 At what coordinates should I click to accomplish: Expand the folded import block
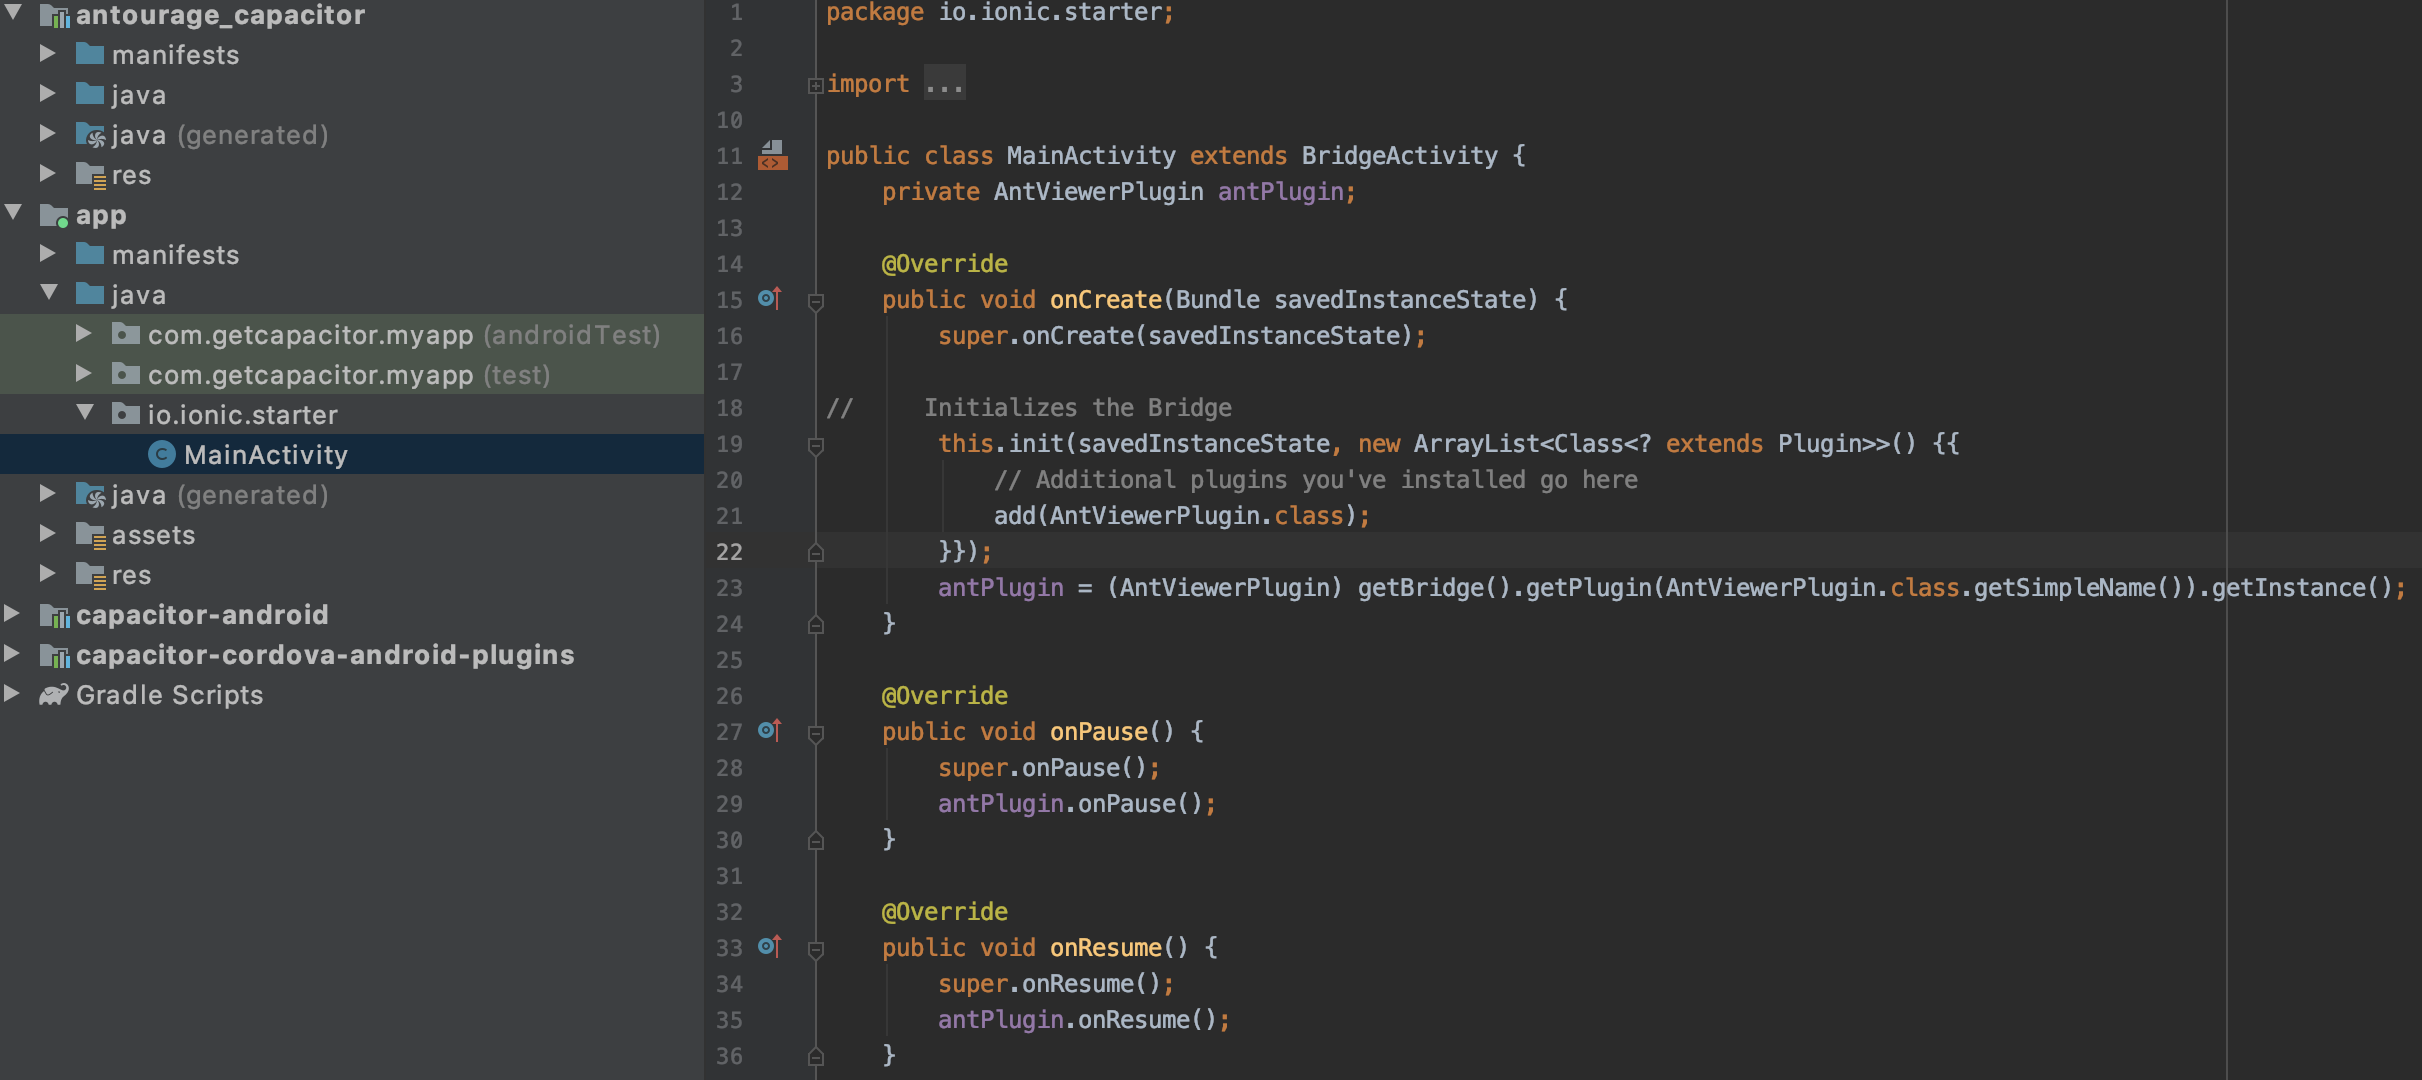tap(815, 85)
